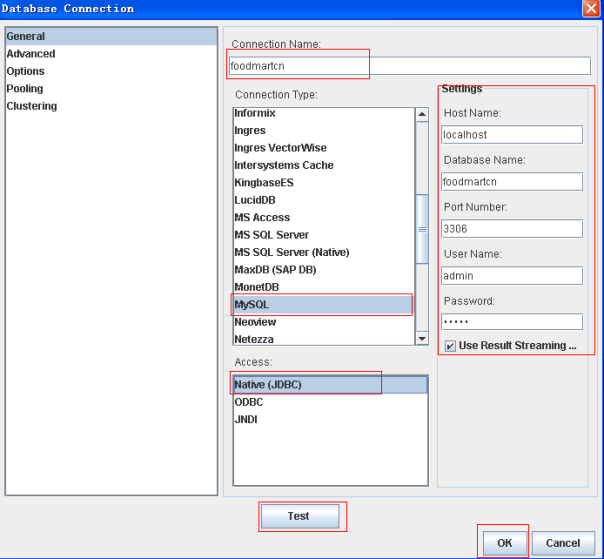
Task: Click the Password field
Action: tap(512, 321)
